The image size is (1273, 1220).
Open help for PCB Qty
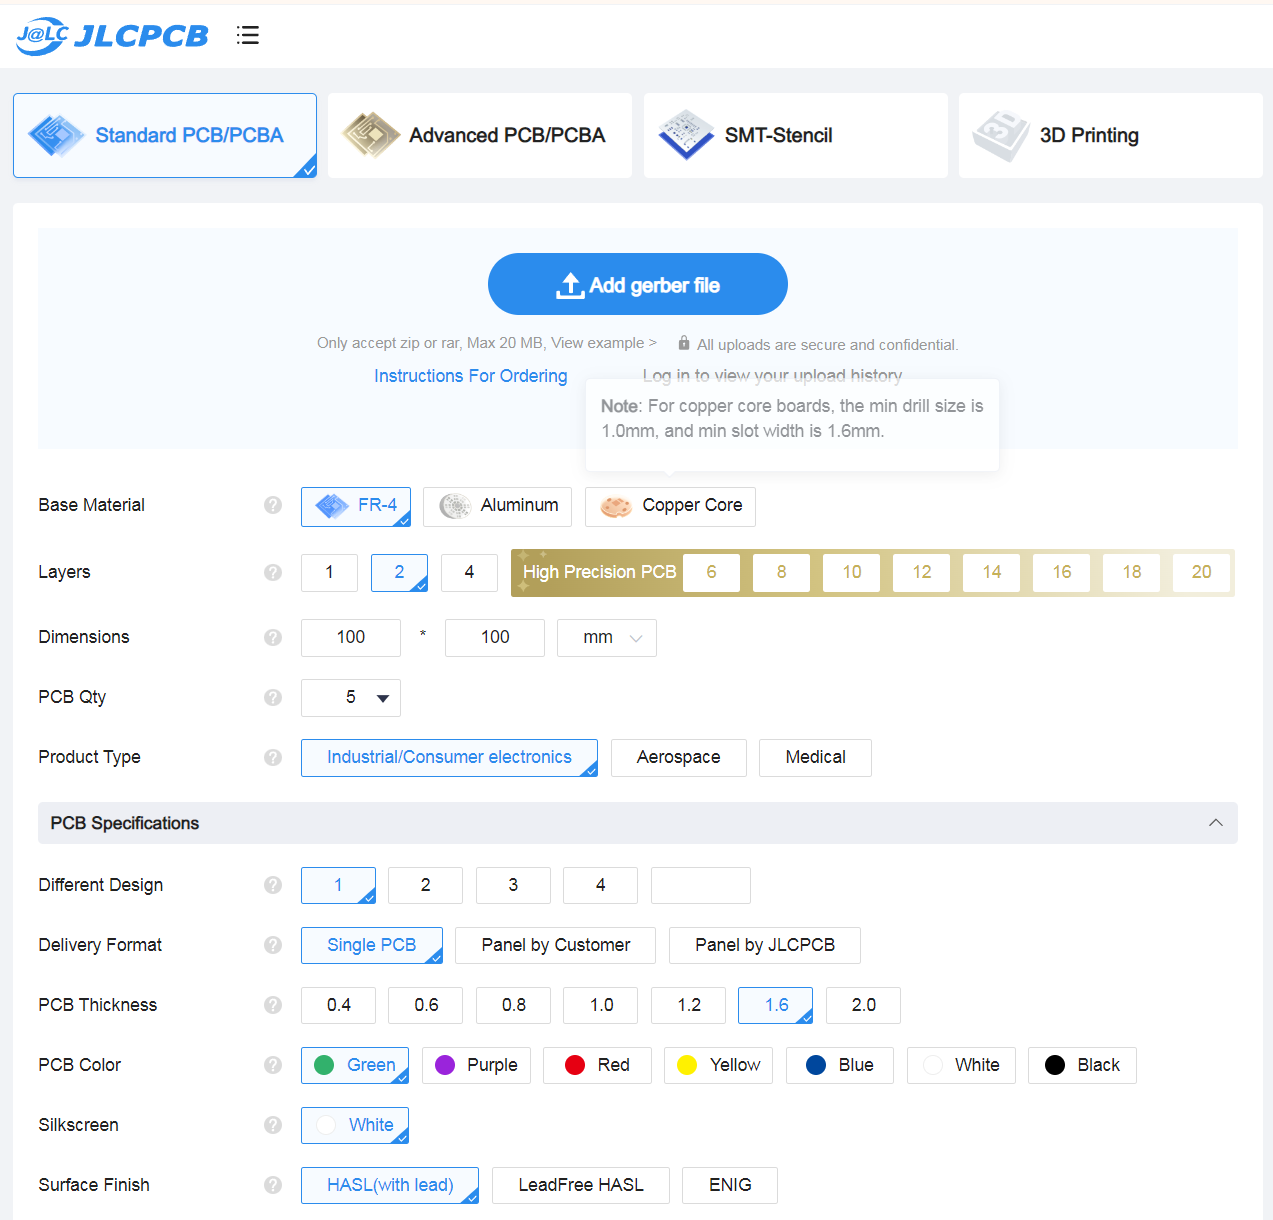(273, 697)
